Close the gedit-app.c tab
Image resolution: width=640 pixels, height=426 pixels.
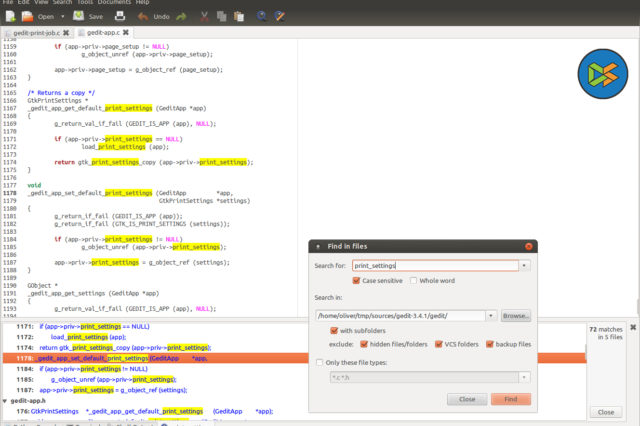[x=126, y=33]
